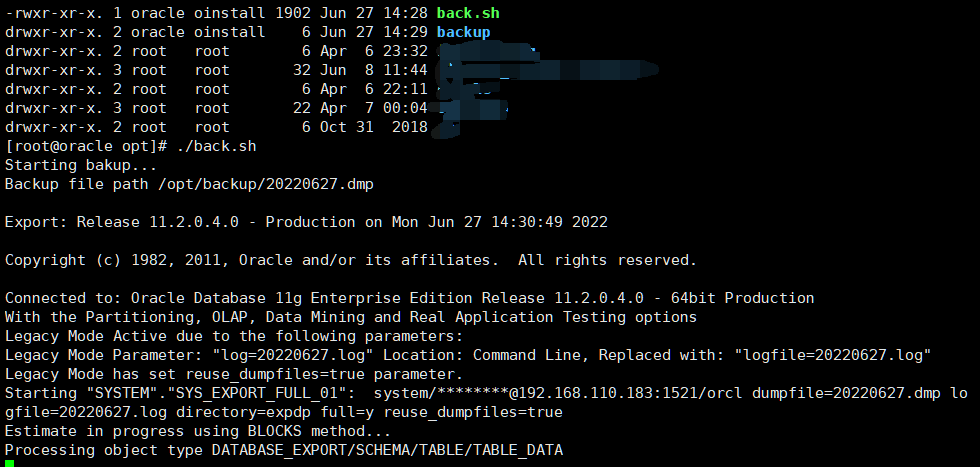The width and height of the screenshot is (980, 467).
Task: Click the "Starting bakup..." output line
Action: pos(81,165)
